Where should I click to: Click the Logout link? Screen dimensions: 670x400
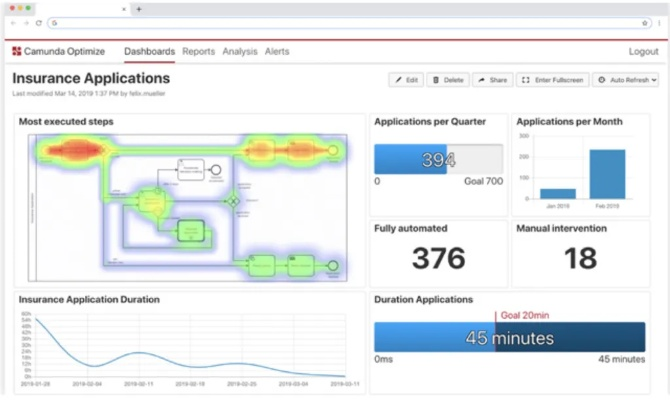coord(643,51)
